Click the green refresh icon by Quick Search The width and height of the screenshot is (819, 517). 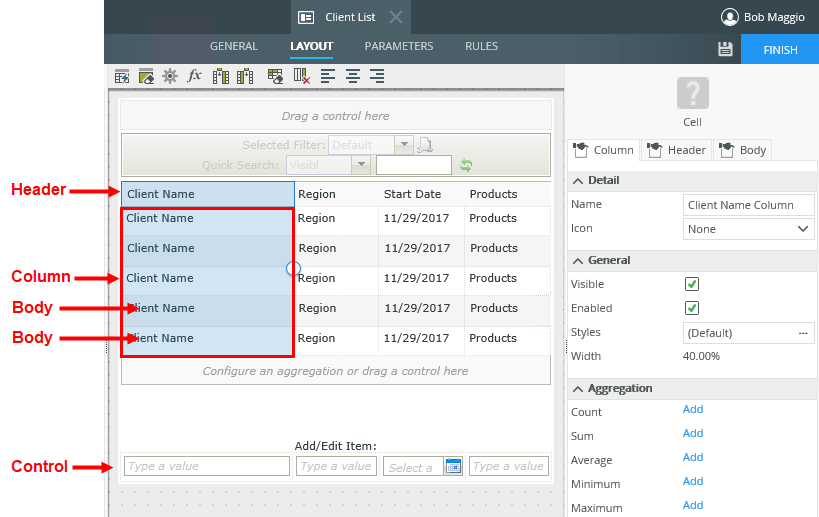point(465,165)
